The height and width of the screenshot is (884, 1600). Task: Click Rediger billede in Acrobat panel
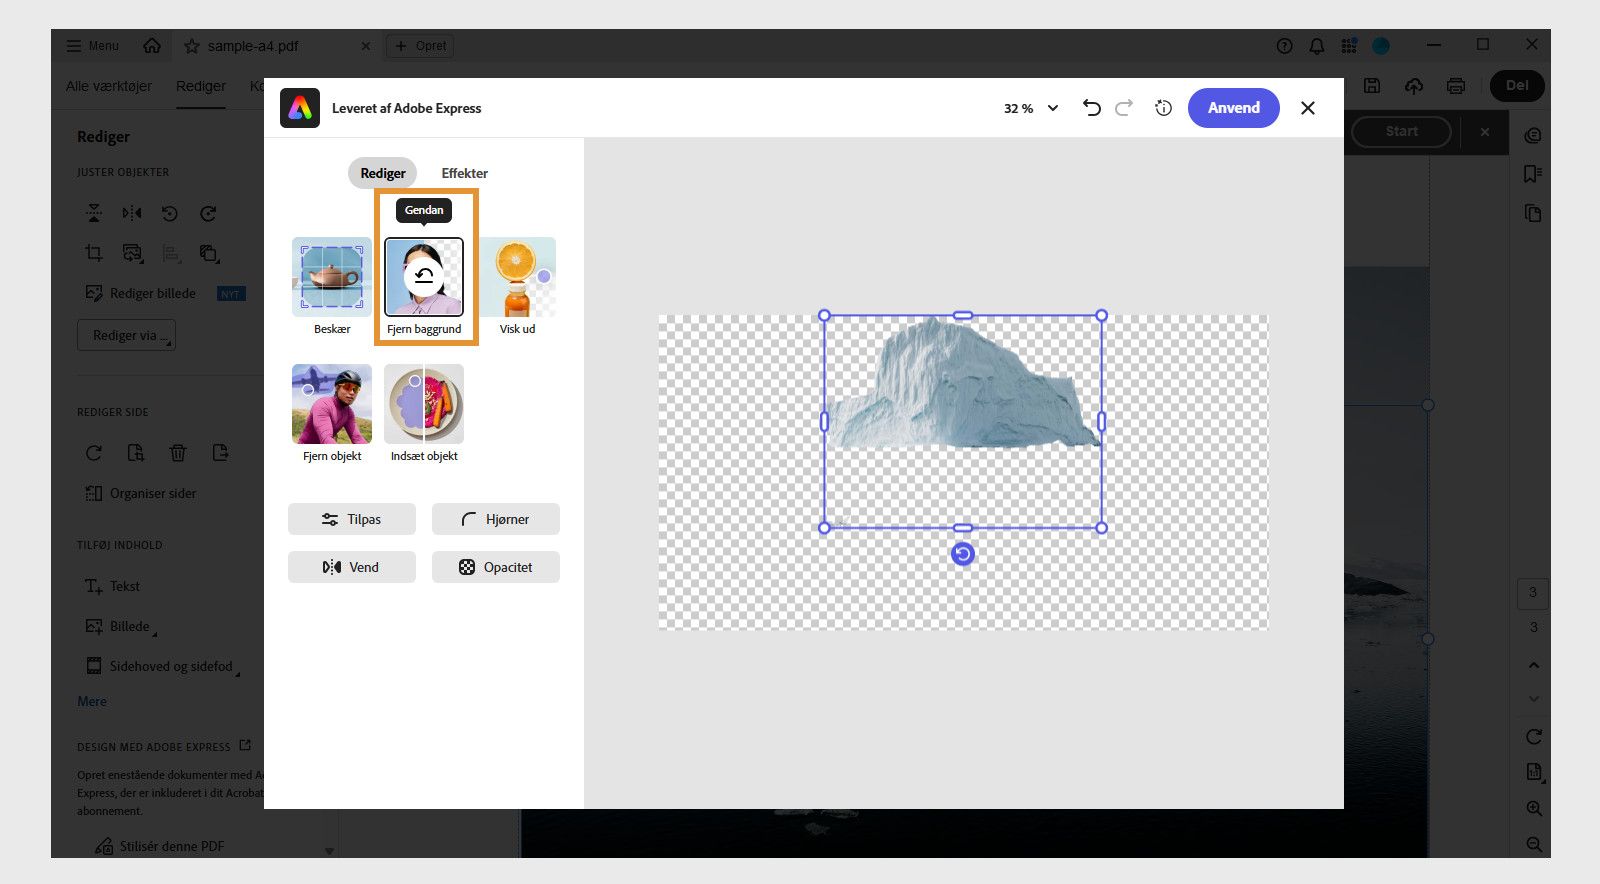click(141, 293)
